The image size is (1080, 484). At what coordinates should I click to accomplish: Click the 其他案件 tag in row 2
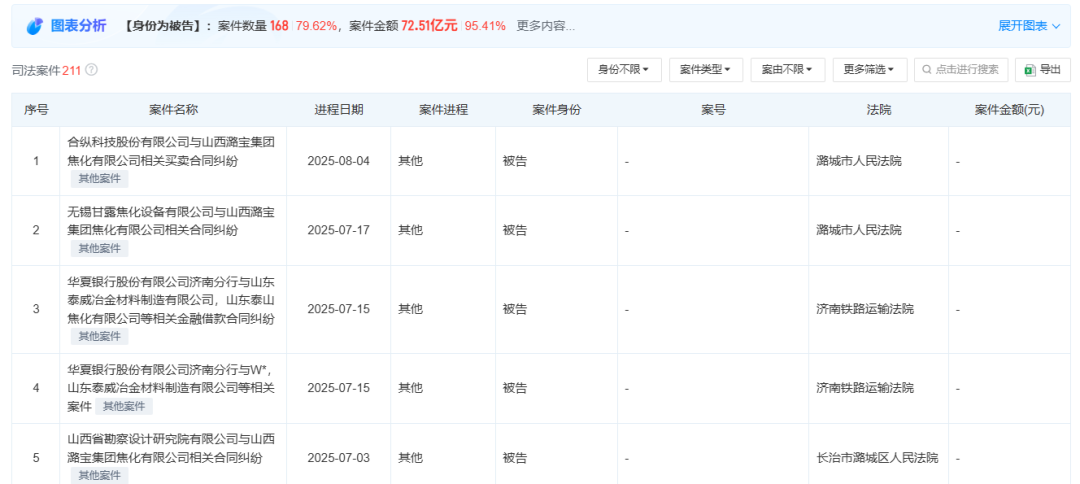(x=99, y=248)
